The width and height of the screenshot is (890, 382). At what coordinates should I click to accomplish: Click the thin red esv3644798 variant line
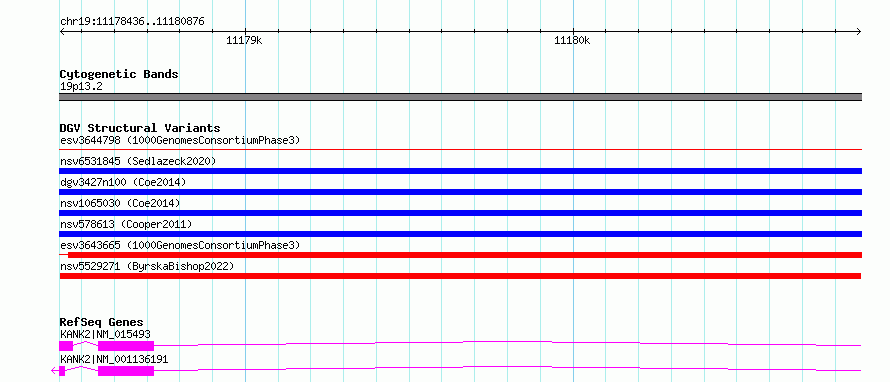[460, 150]
